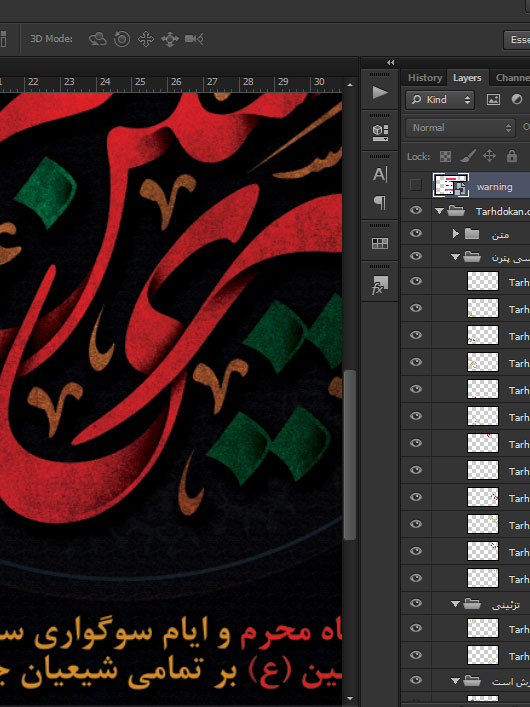Click the lock image pixels brush icon

click(468, 156)
